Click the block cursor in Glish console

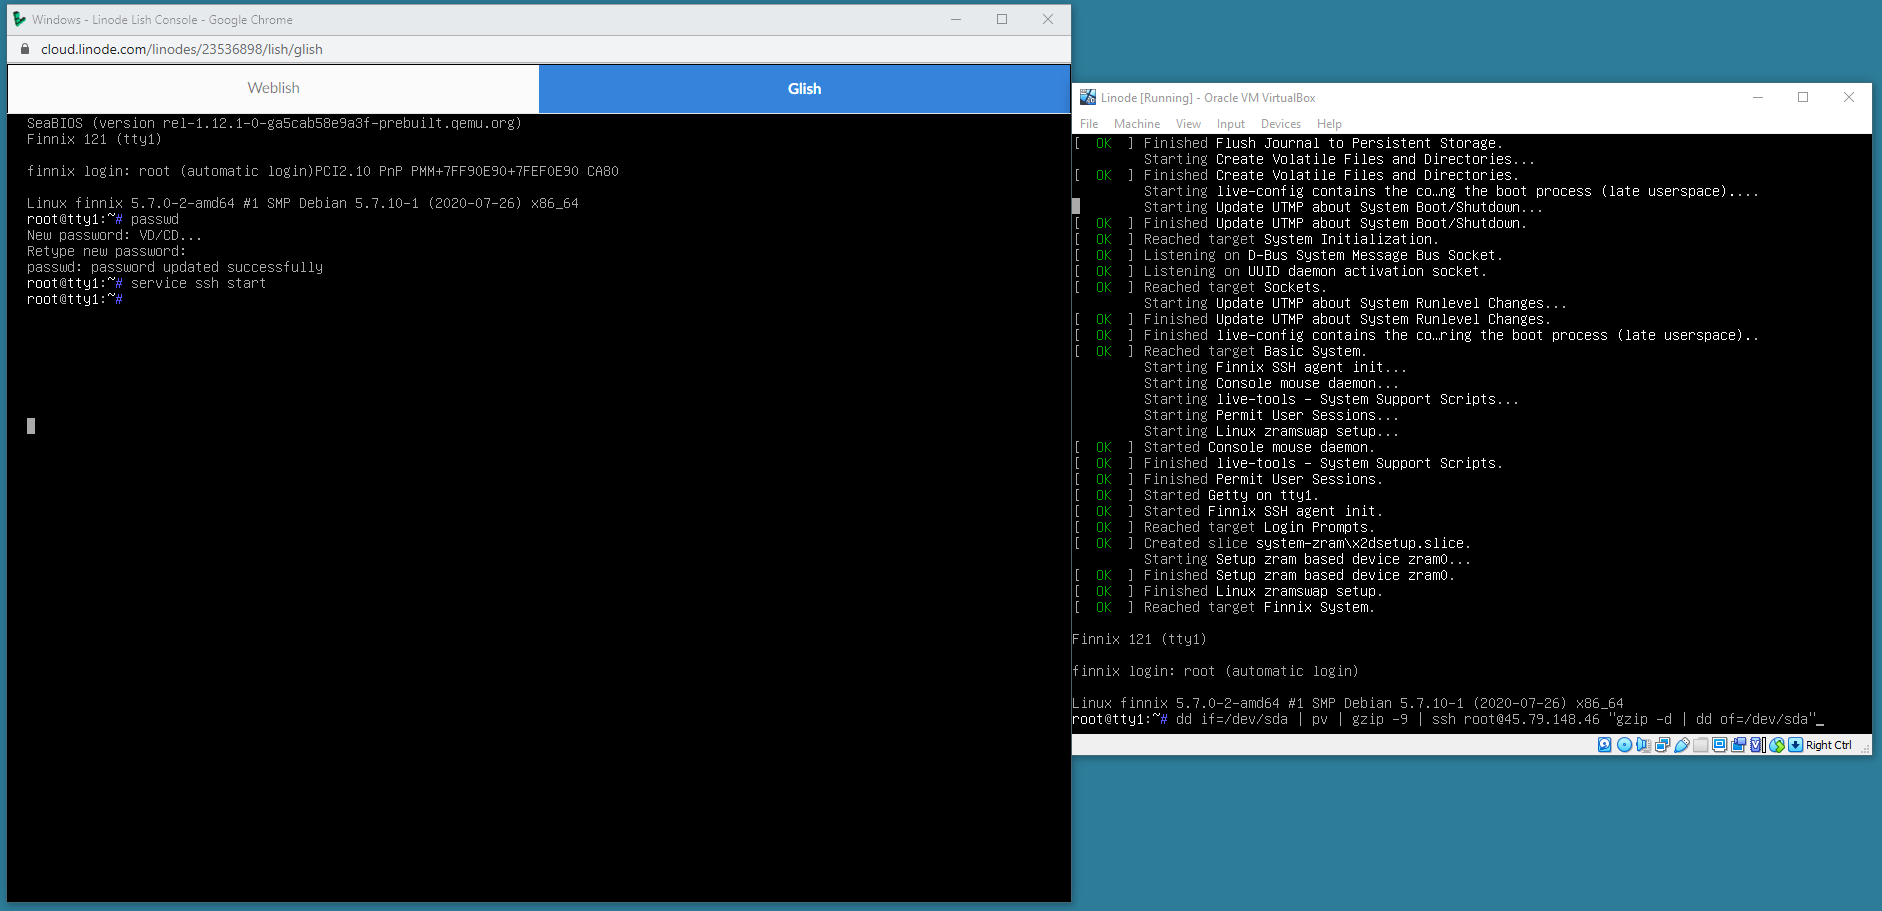point(31,426)
